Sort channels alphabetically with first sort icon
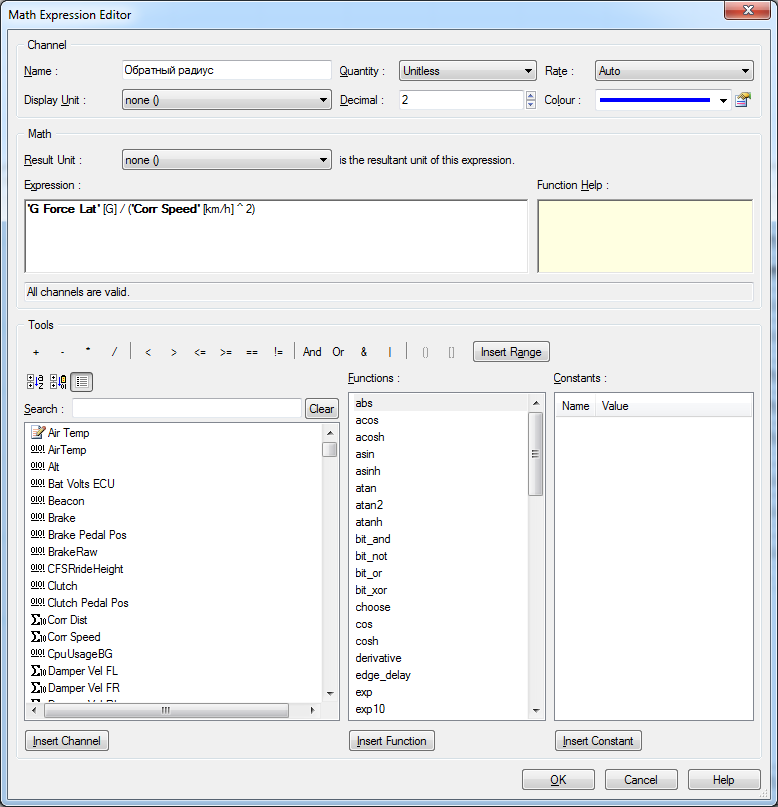 [35, 381]
